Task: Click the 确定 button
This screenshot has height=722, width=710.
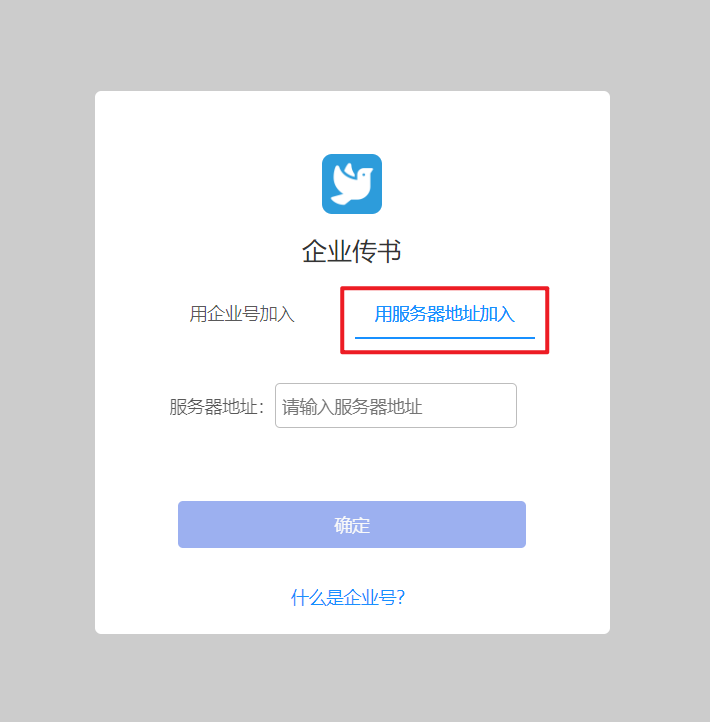Action: click(x=352, y=524)
